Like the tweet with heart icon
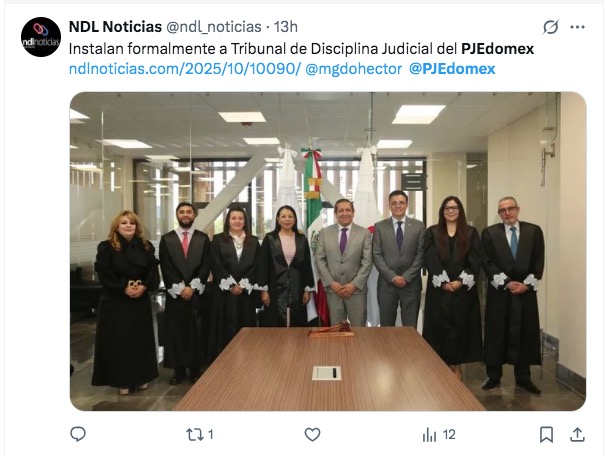606x456 pixels. (x=312, y=435)
